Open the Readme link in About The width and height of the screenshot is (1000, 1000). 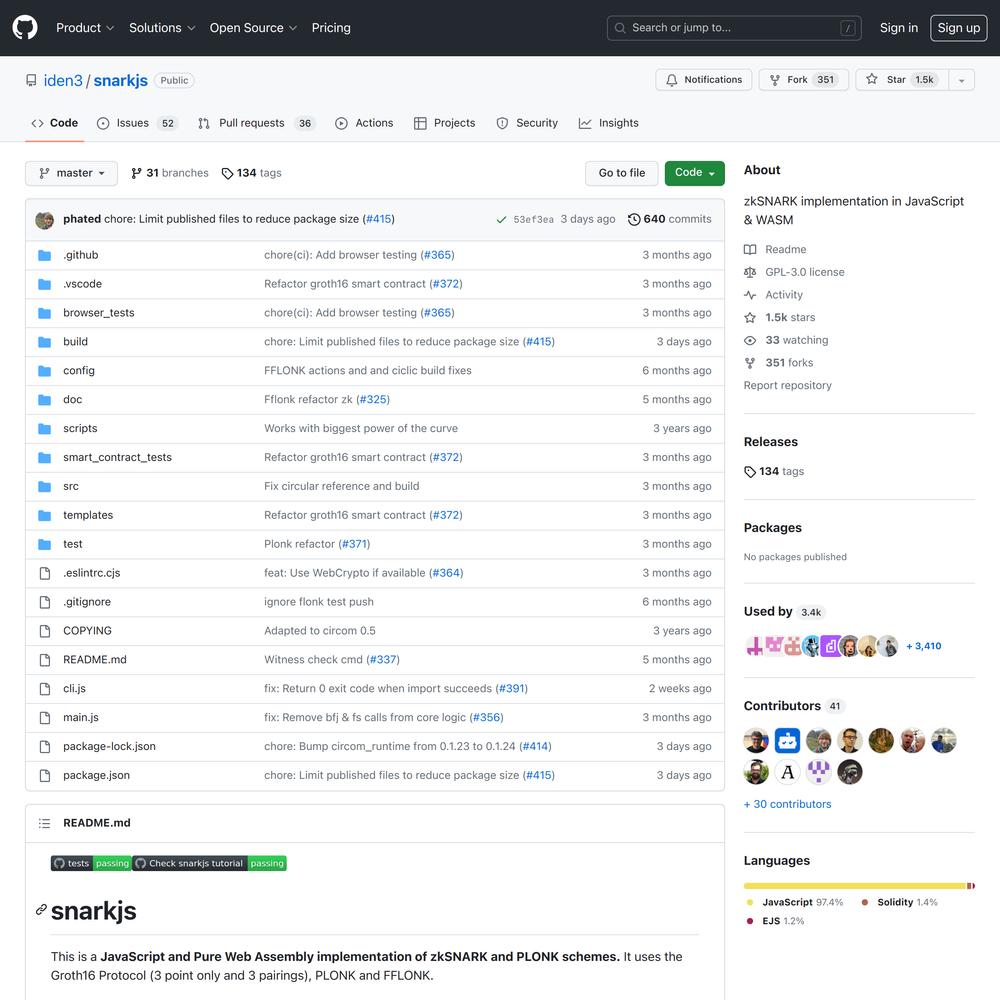point(775,249)
